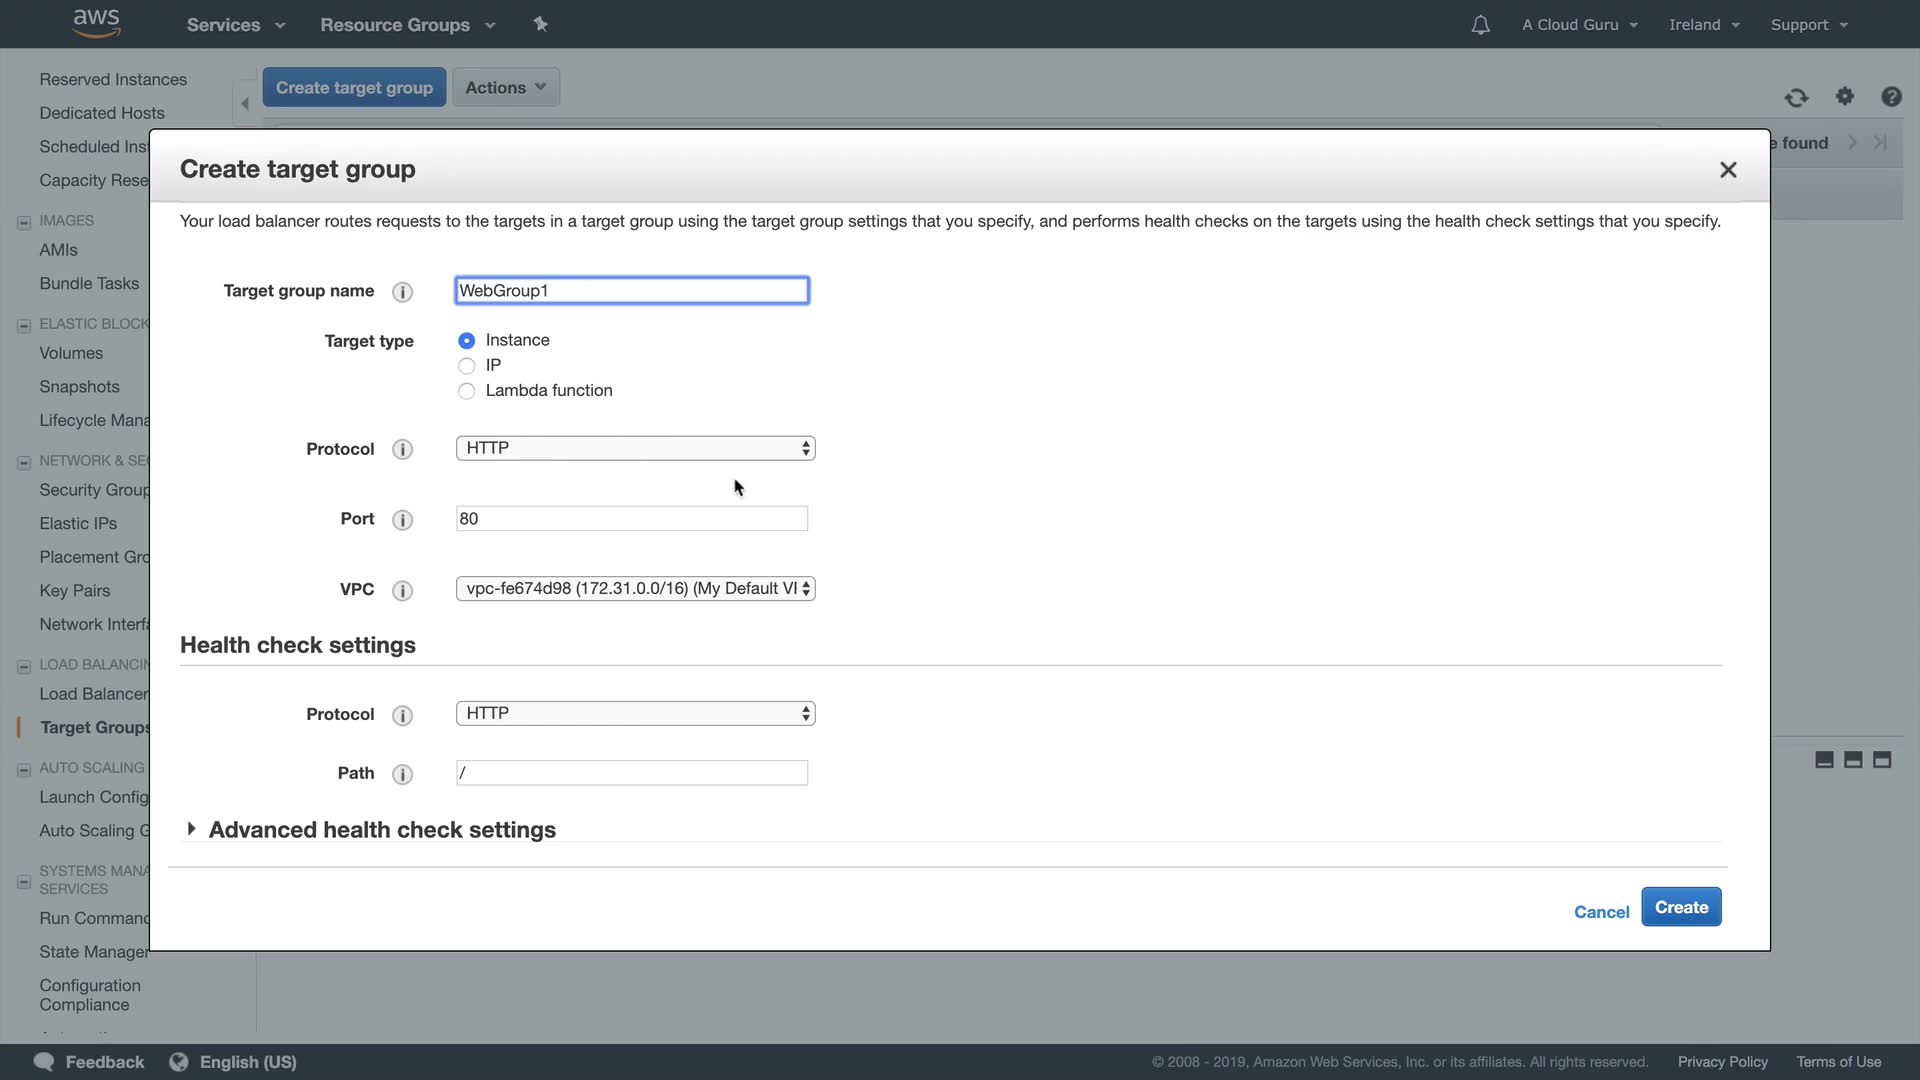Viewport: 1920px width, 1080px height.
Task: Click the pin shortcut icon in navbar
Action: coord(540,24)
